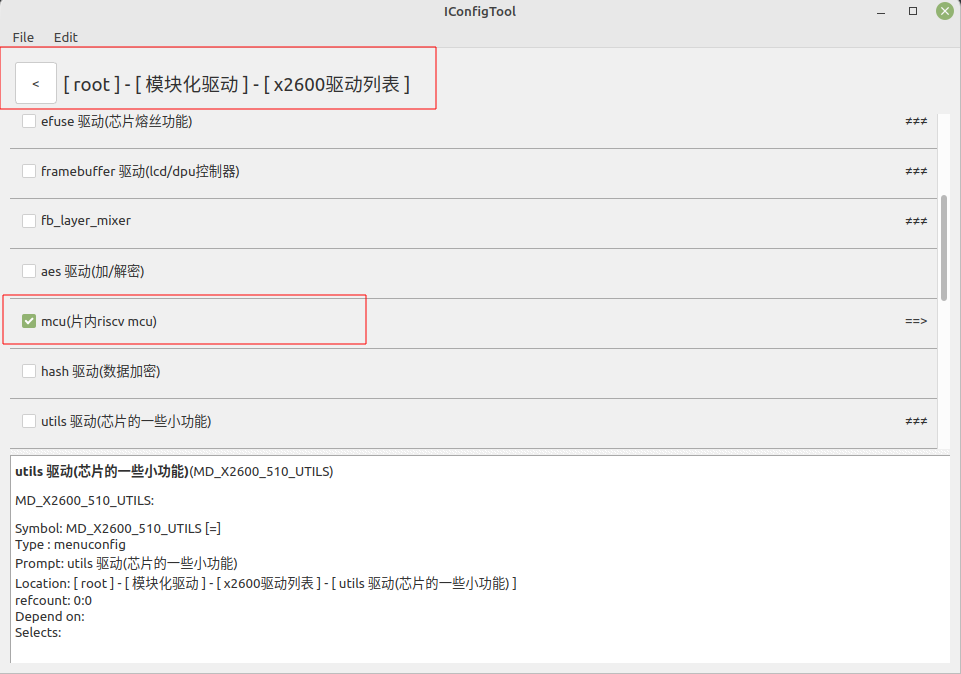The image size is (961, 674).
Task: Click fb_layer_mixer row submenu indicator
Action: point(915,221)
